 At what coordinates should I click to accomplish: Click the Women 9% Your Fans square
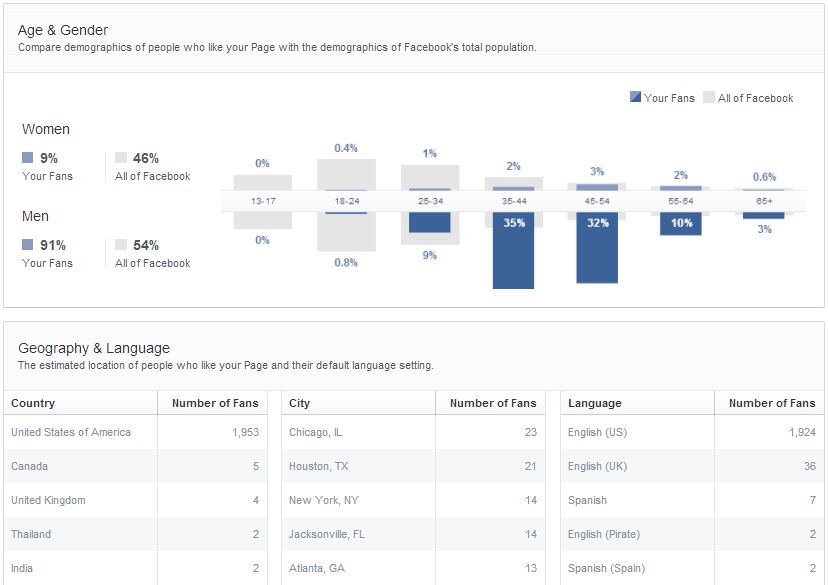[28, 158]
